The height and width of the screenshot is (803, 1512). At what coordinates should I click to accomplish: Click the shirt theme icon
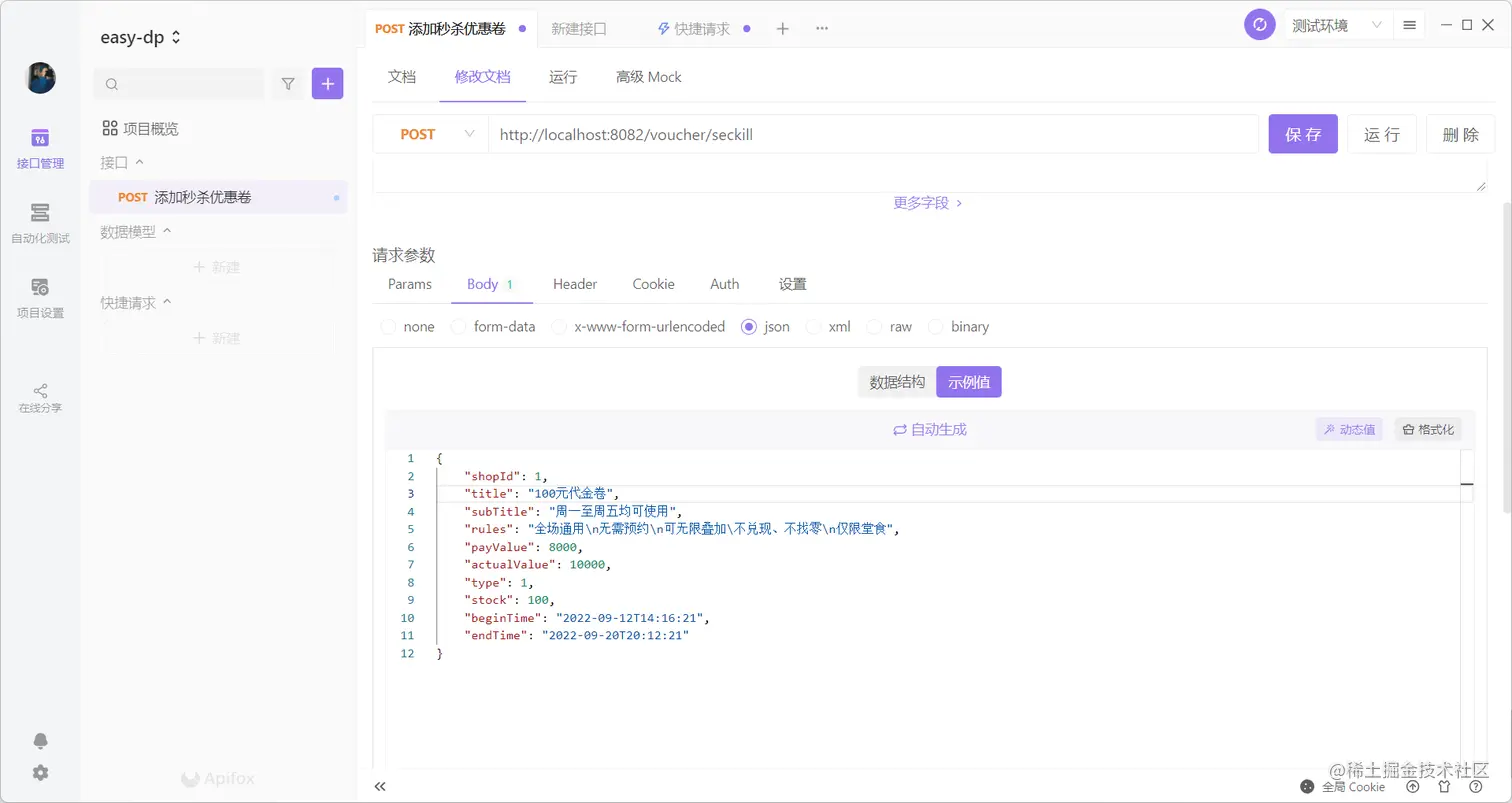[x=1444, y=787]
